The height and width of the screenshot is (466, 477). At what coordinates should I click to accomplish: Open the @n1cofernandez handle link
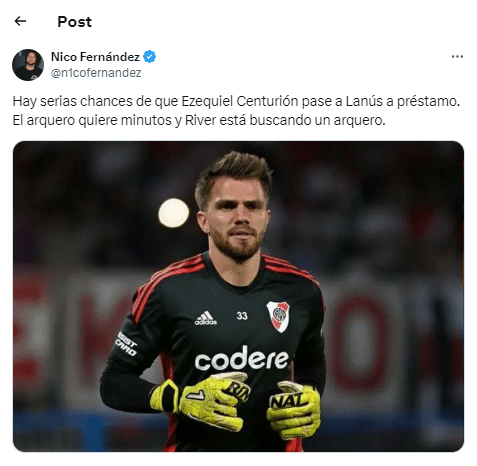pyautogui.click(x=96, y=73)
